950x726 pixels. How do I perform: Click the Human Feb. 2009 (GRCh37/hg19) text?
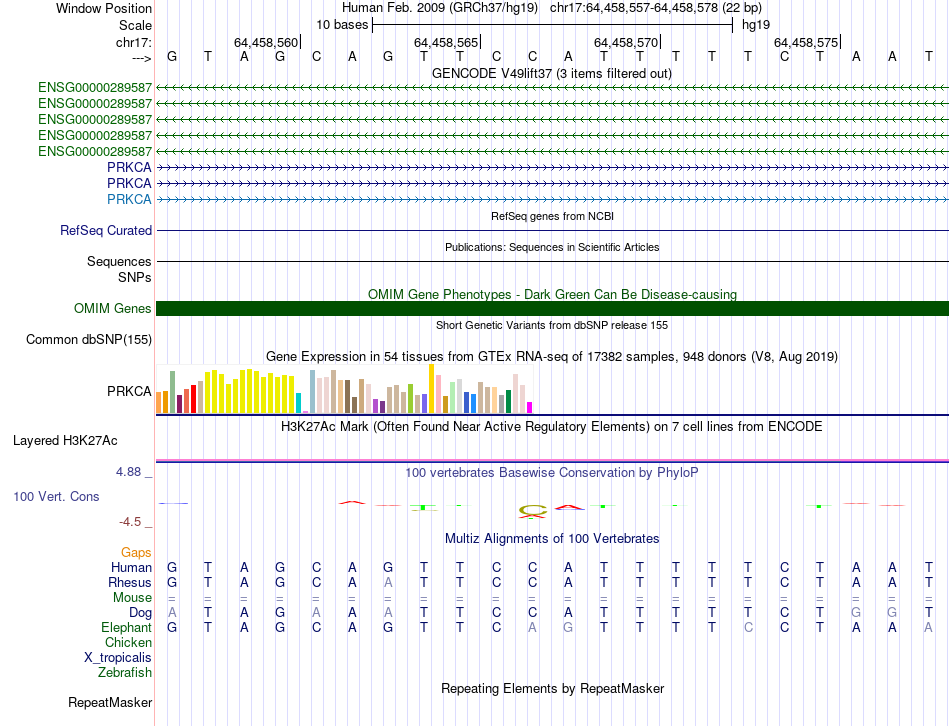coord(440,8)
